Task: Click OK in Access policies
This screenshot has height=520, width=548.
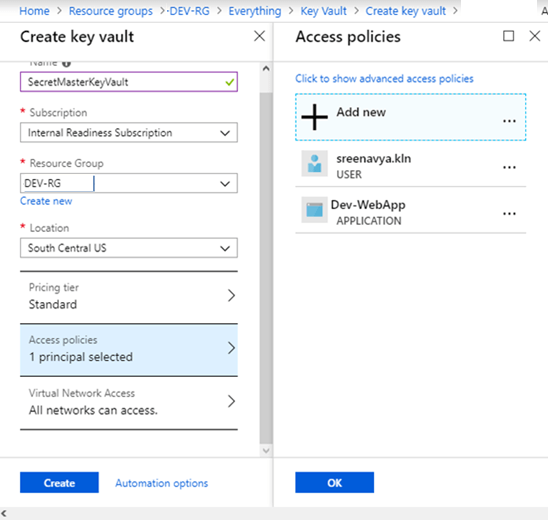Action: (334, 483)
